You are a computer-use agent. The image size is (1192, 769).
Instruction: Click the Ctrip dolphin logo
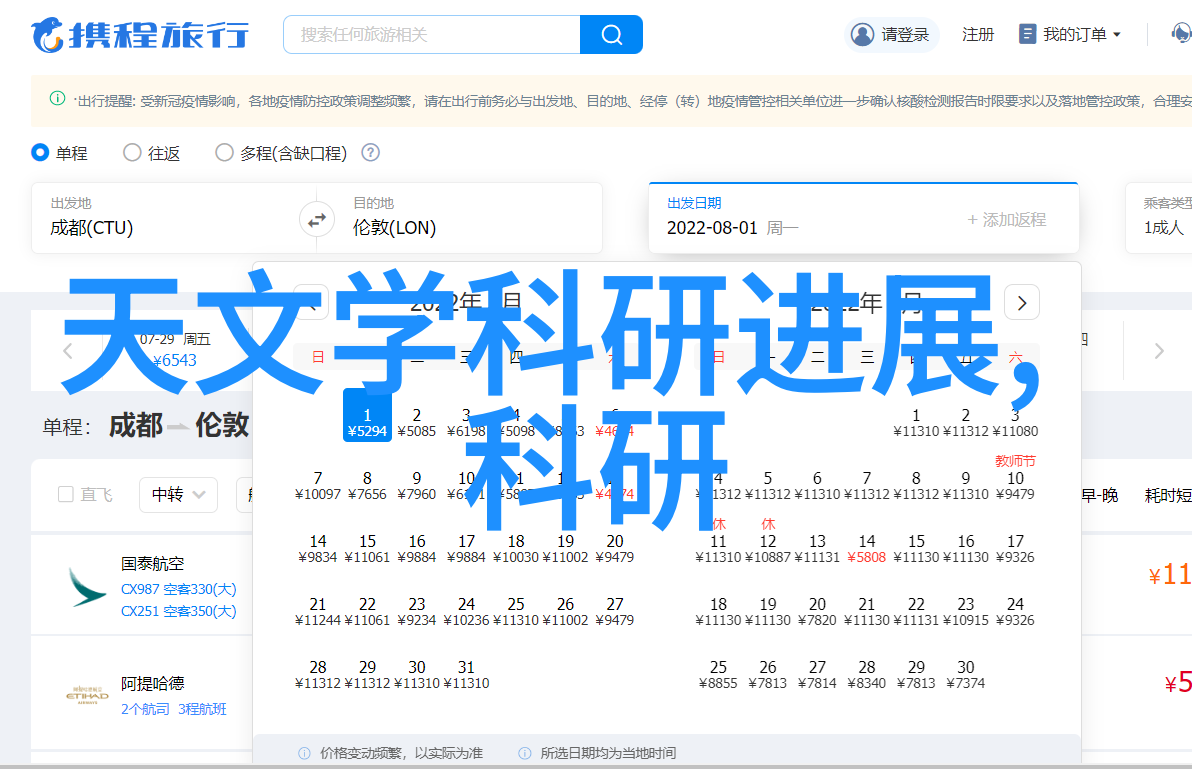(x=140, y=35)
